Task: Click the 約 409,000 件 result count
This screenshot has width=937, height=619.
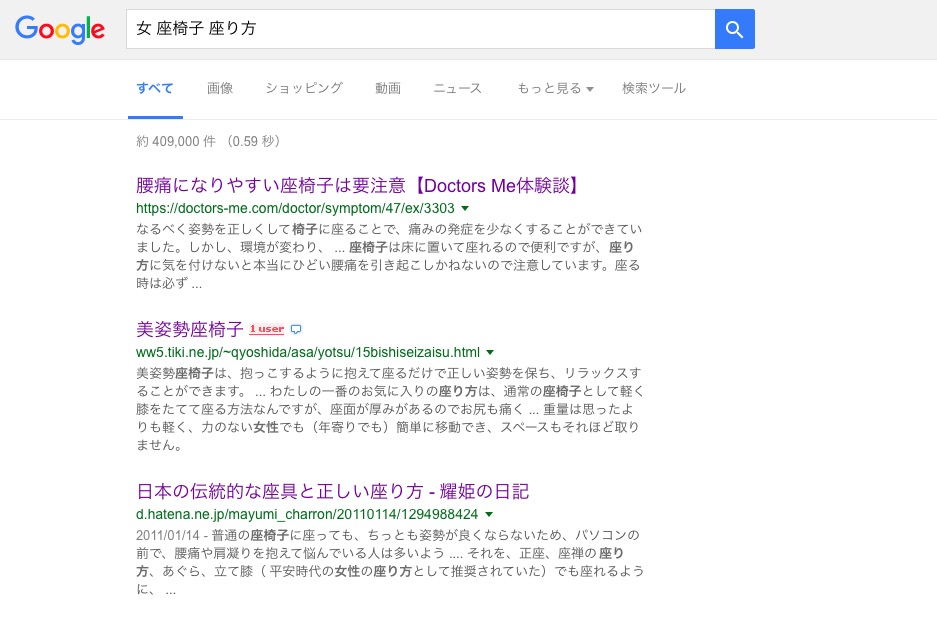Action: coord(176,141)
